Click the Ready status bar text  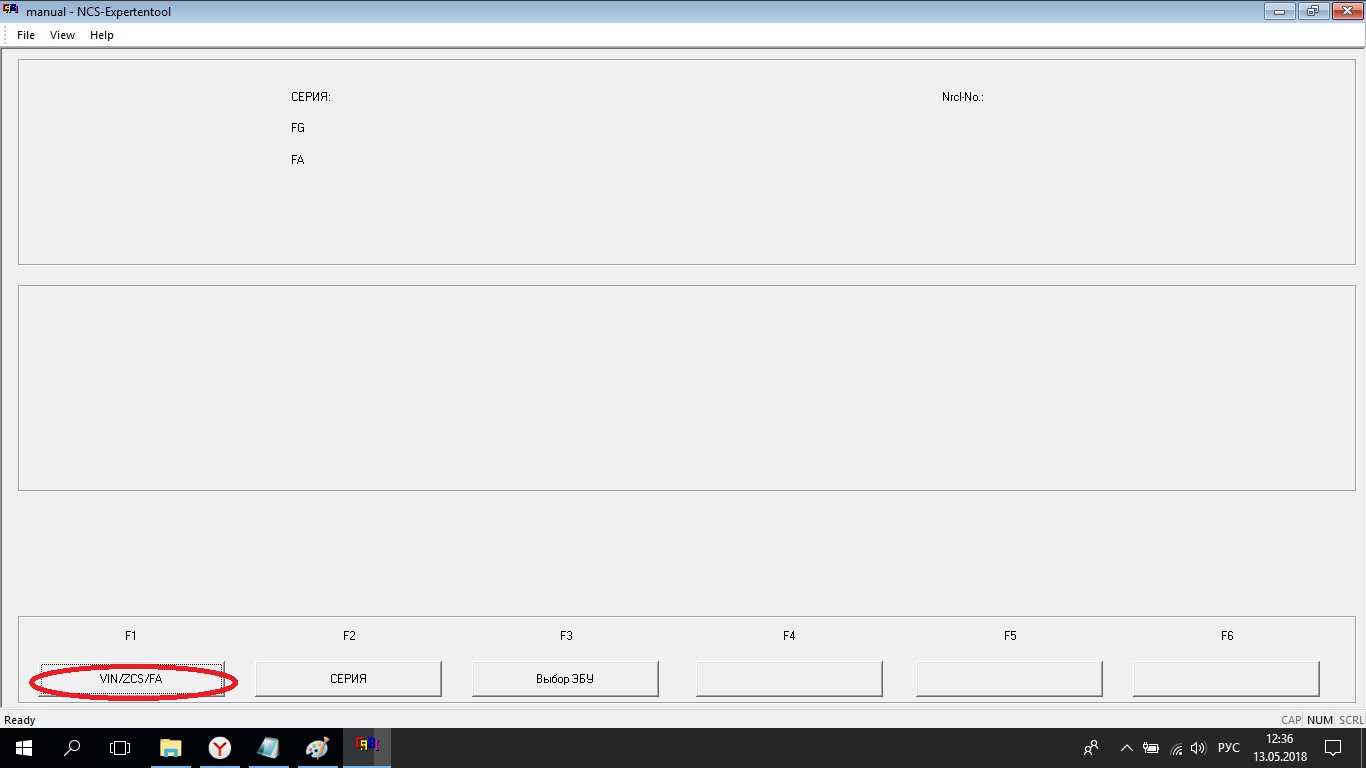point(20,720)
